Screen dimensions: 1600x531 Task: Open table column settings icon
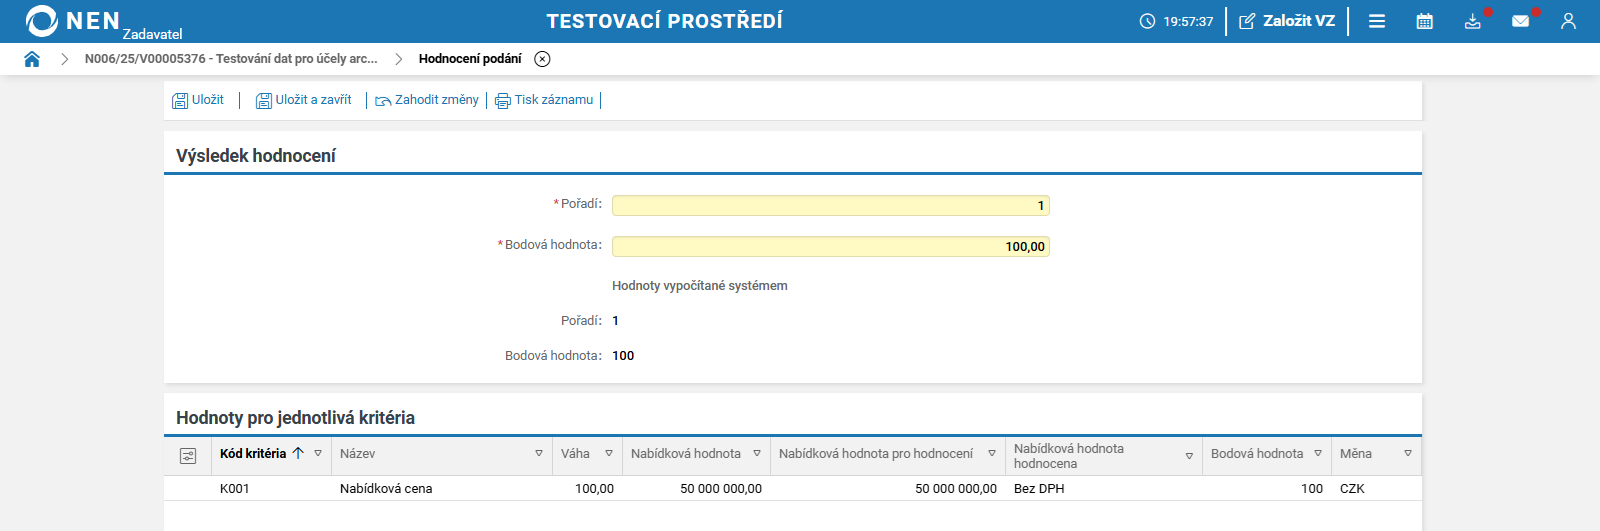pyautogui.click(x=188, y=455)
